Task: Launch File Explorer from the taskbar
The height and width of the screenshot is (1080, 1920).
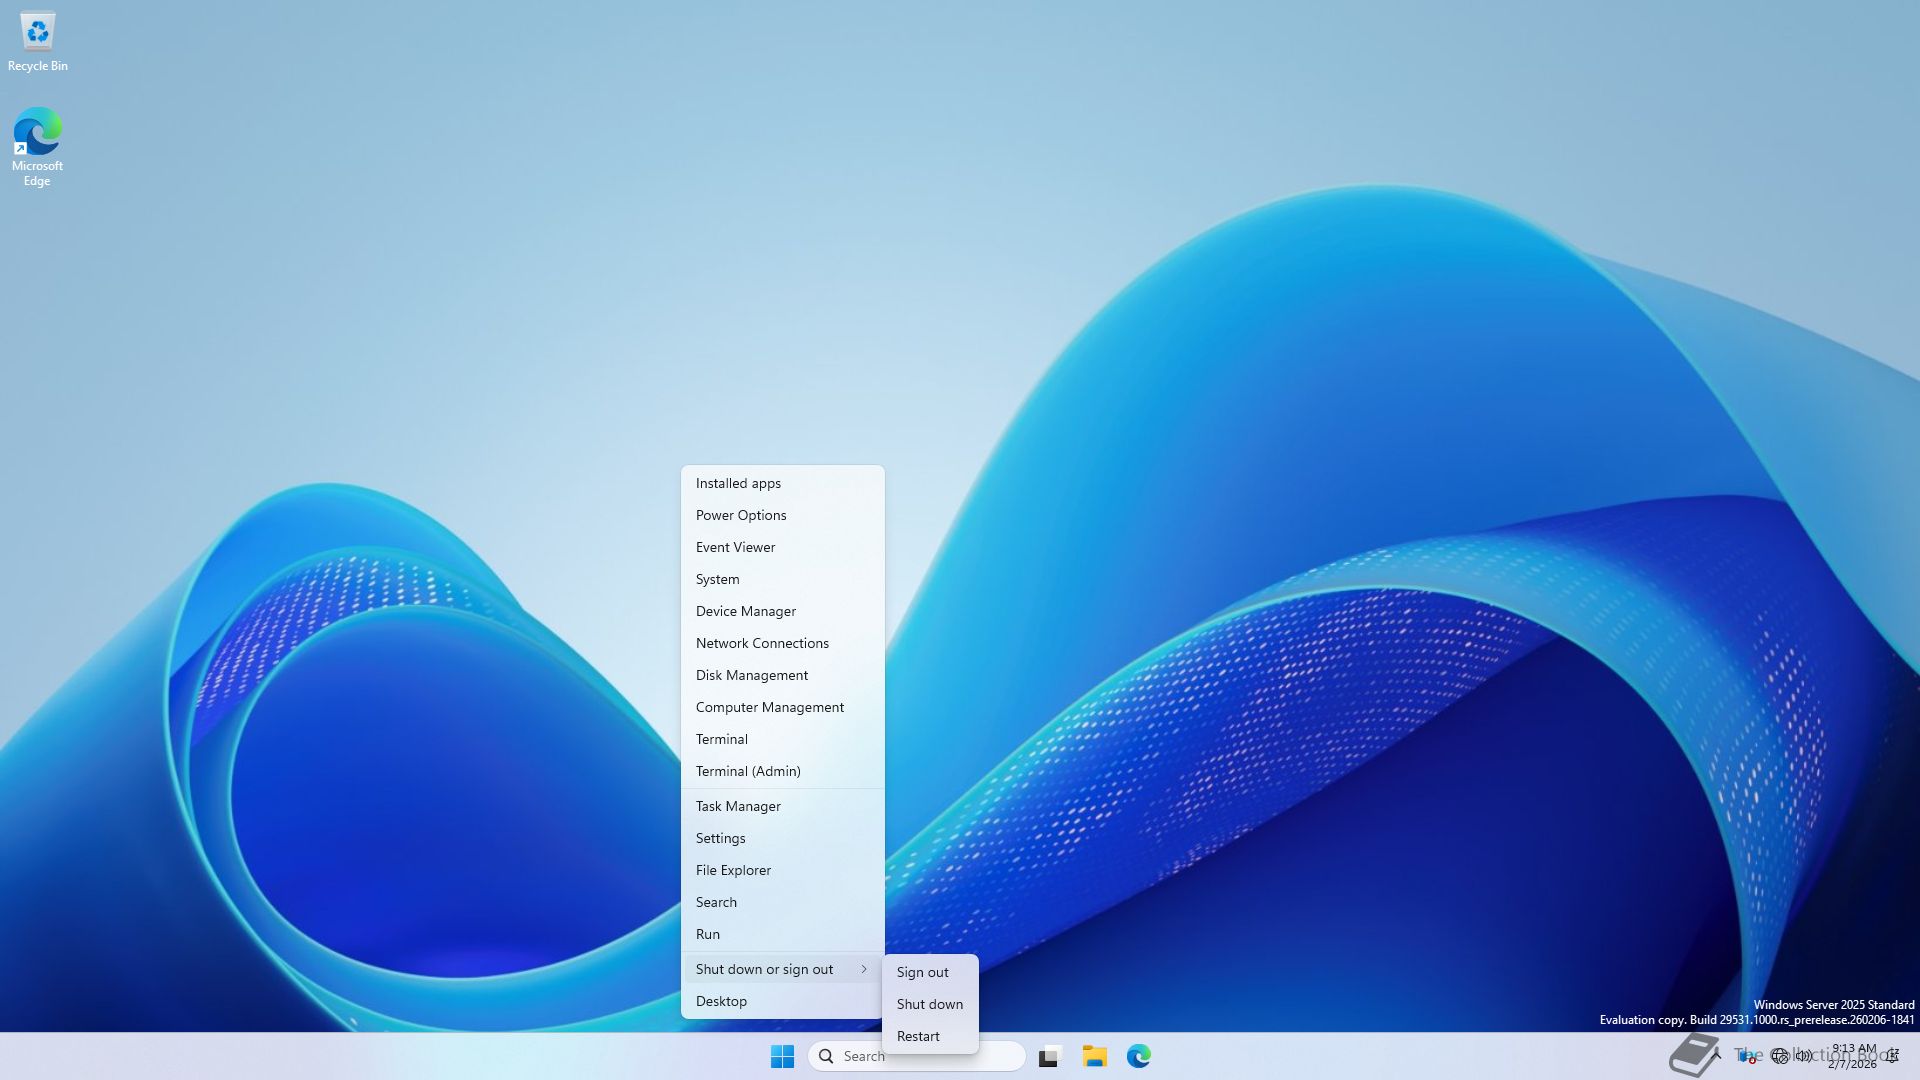Action: [x=1094, y=1056]
